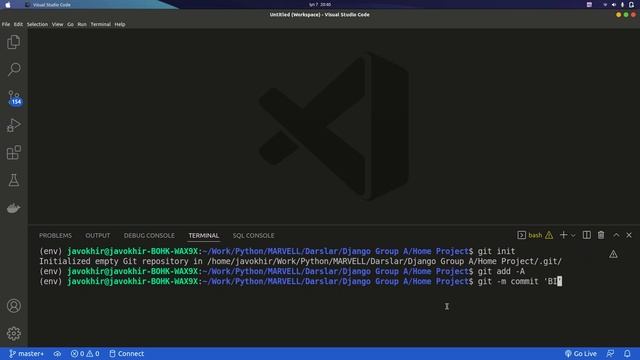Click the clock in top bar
Screen dimensions: 640x360
(320, 4)
